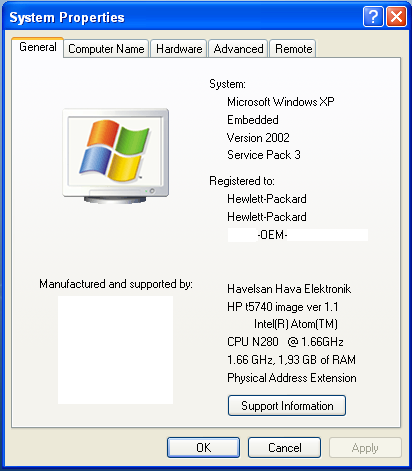The width and height of the screenshot is (412, 471).
Task: Close the System Properties dialog
Action: click(396, 16)
